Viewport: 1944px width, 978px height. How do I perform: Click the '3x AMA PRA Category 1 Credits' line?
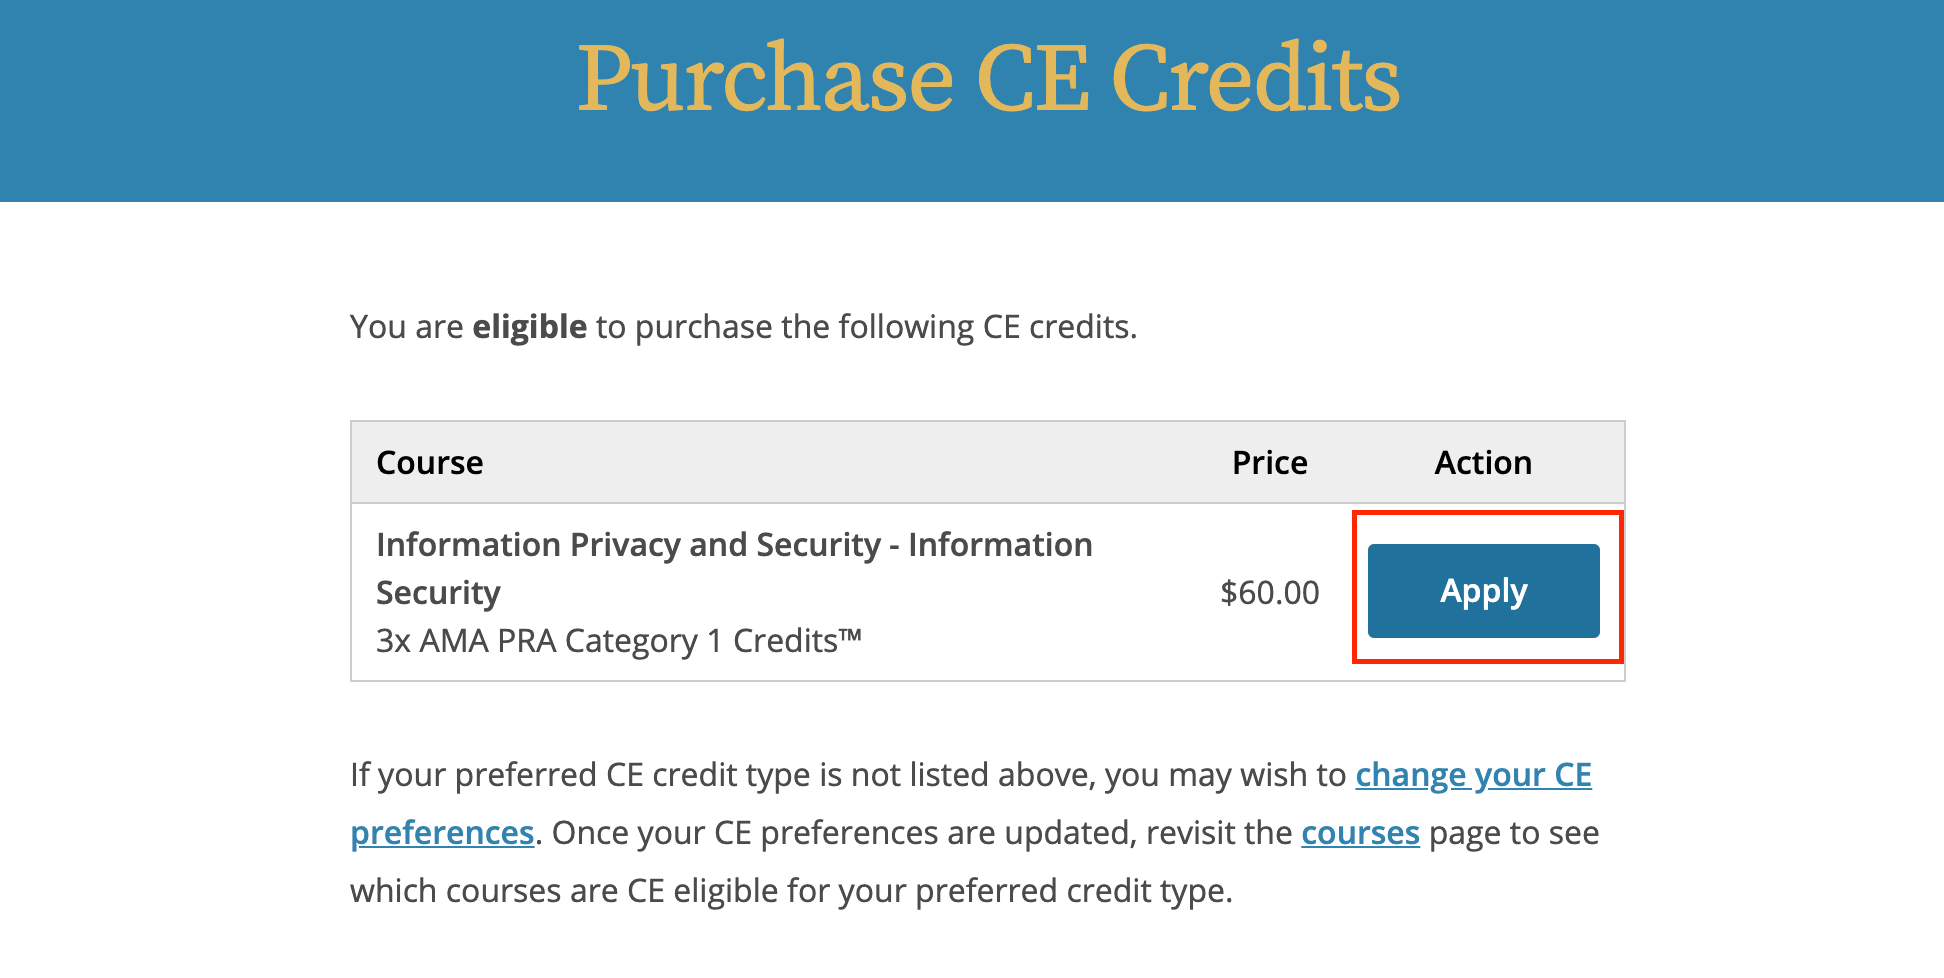tap(619, 641)
